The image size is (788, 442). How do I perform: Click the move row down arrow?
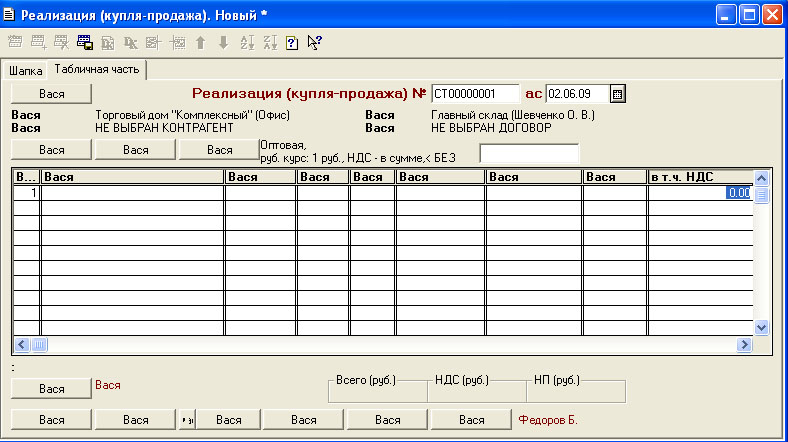pos(223,43)
